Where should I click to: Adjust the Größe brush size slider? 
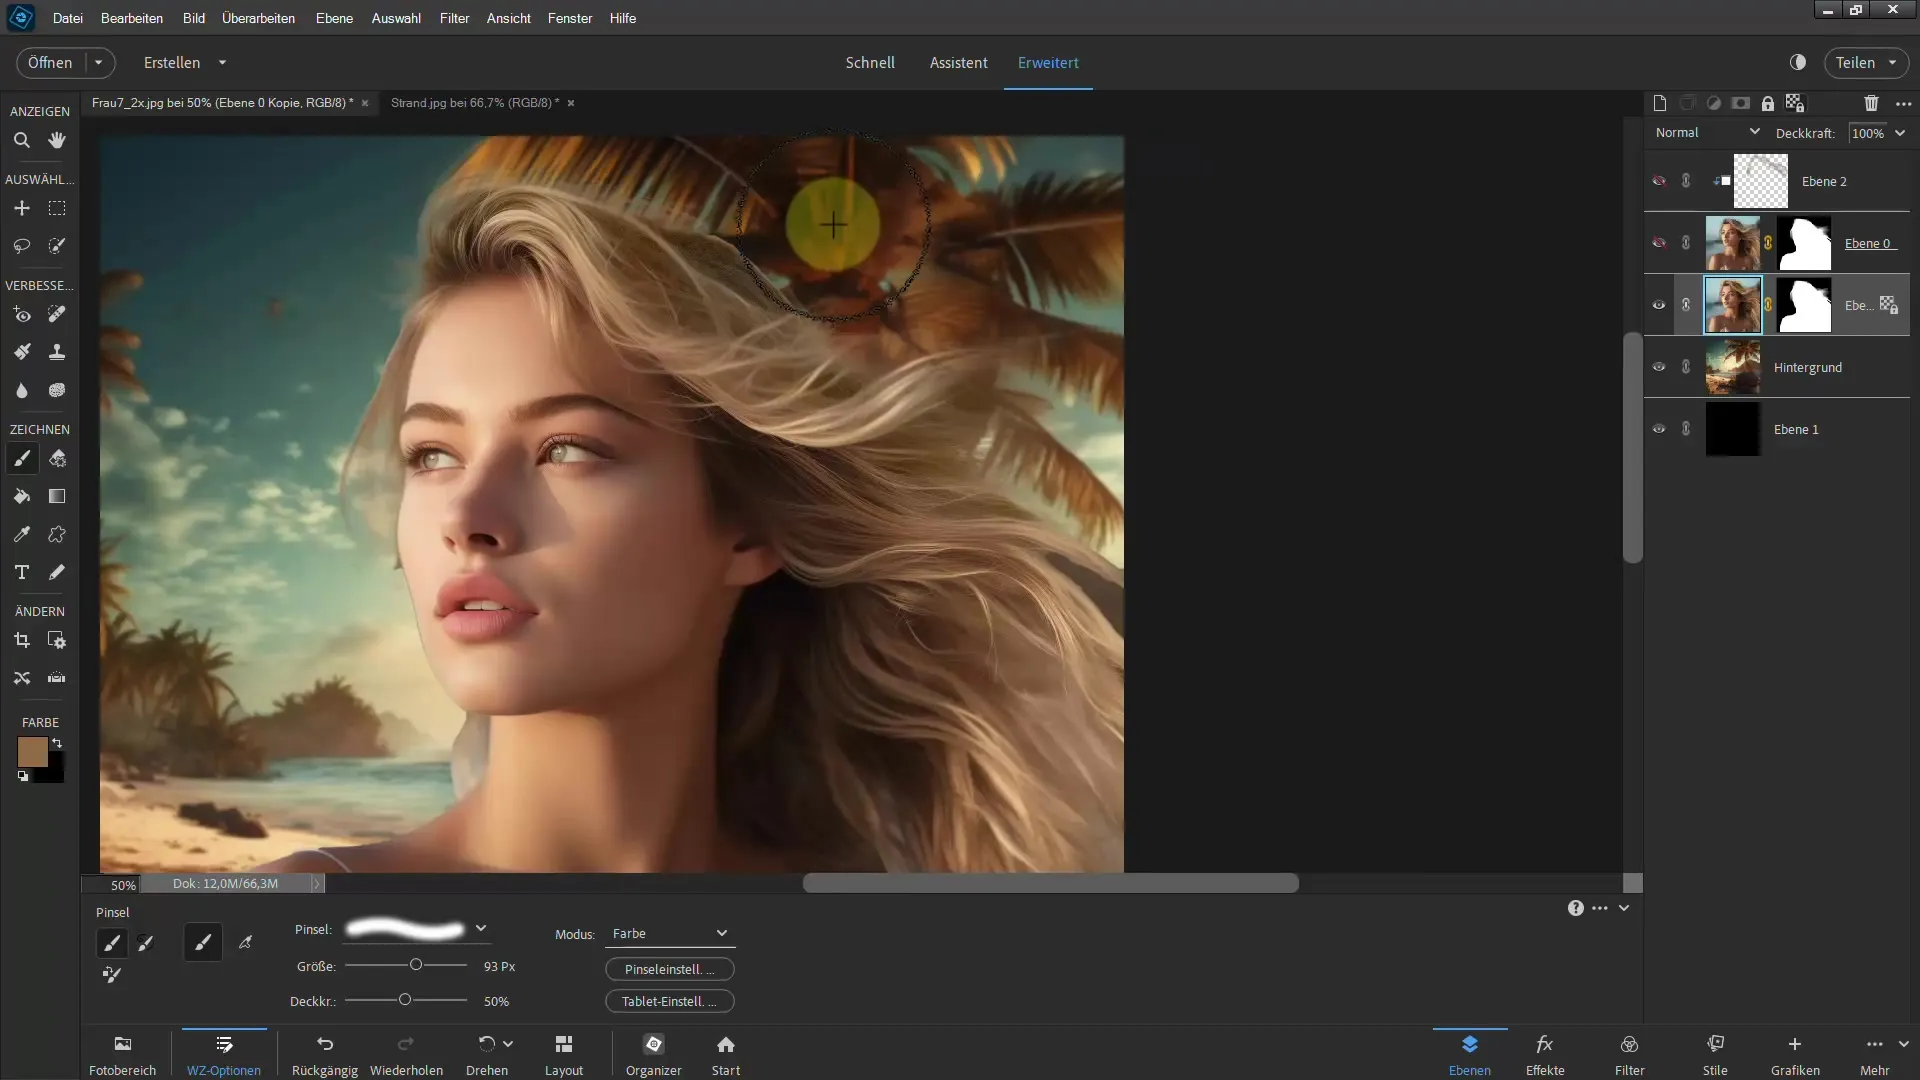point(416,965)
